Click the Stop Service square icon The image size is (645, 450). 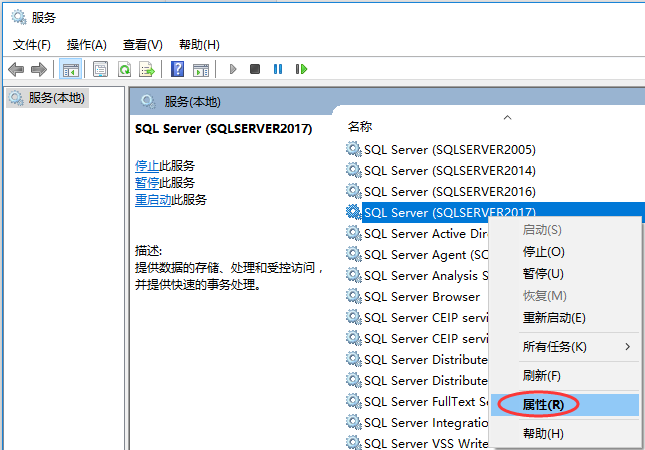point(255,69)
